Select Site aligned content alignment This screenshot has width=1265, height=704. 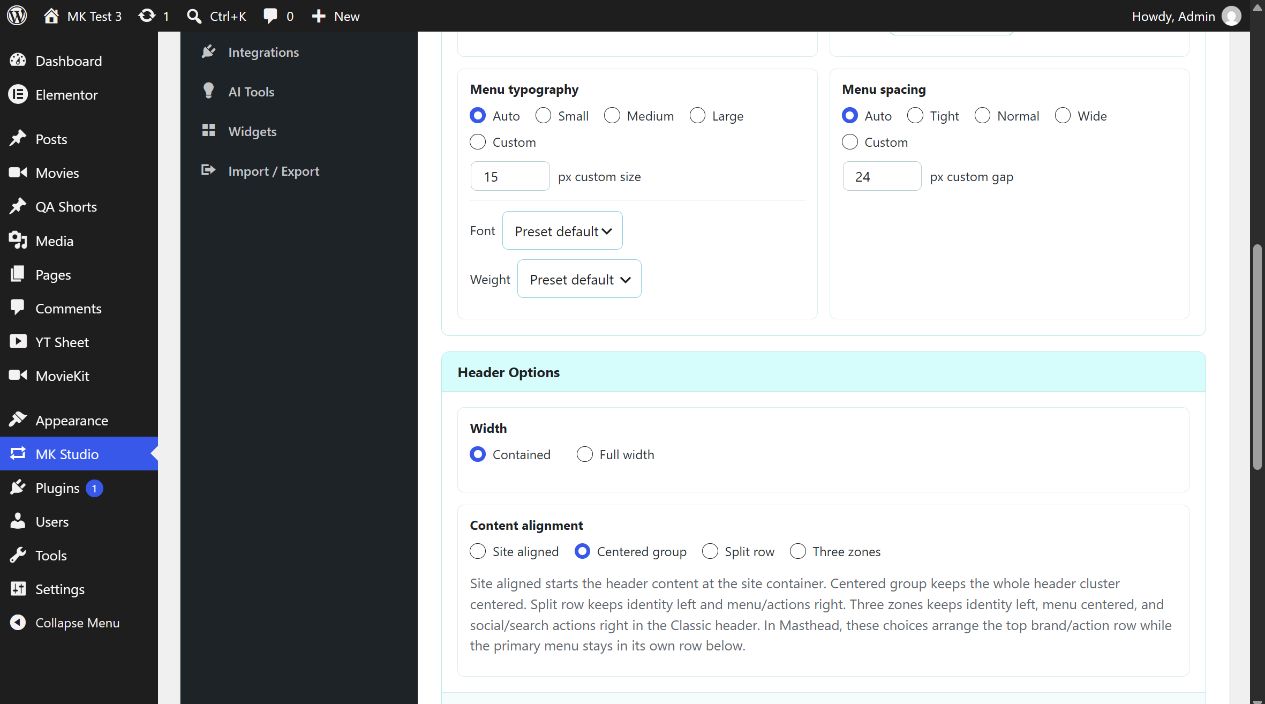pyautogui.click(x=478, y=551)
